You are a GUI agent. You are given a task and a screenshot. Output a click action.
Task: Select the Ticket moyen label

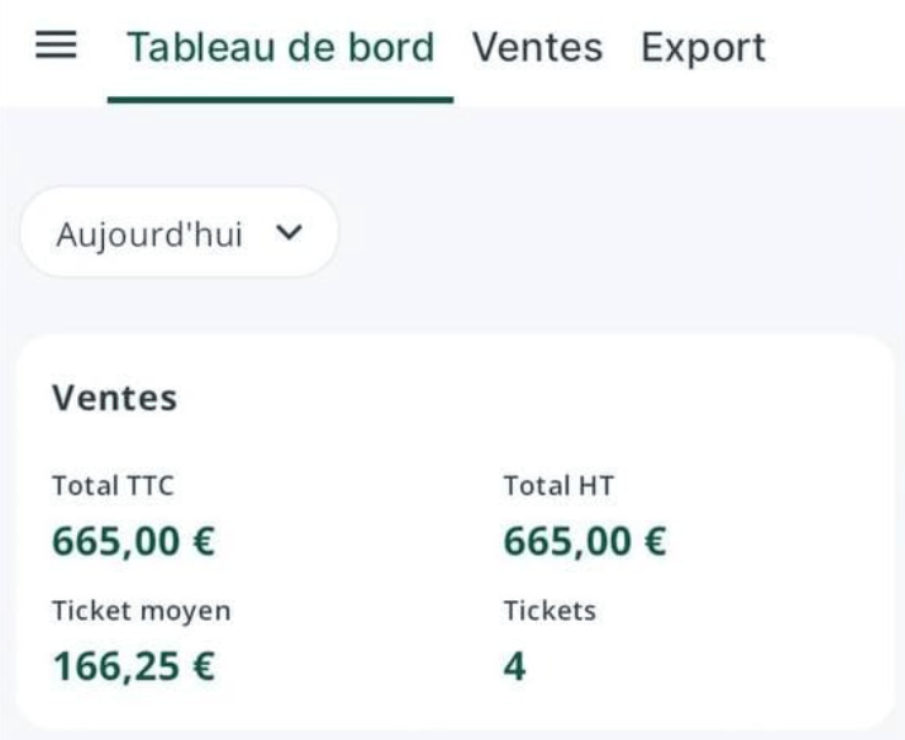coord(140,610)
